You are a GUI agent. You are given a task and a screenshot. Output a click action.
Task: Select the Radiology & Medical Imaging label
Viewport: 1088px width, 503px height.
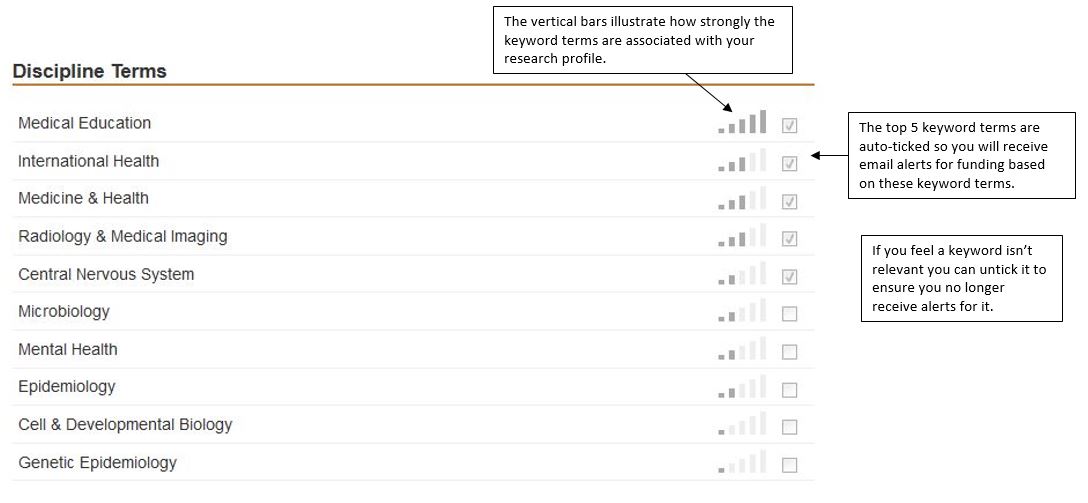coord(122,236)
